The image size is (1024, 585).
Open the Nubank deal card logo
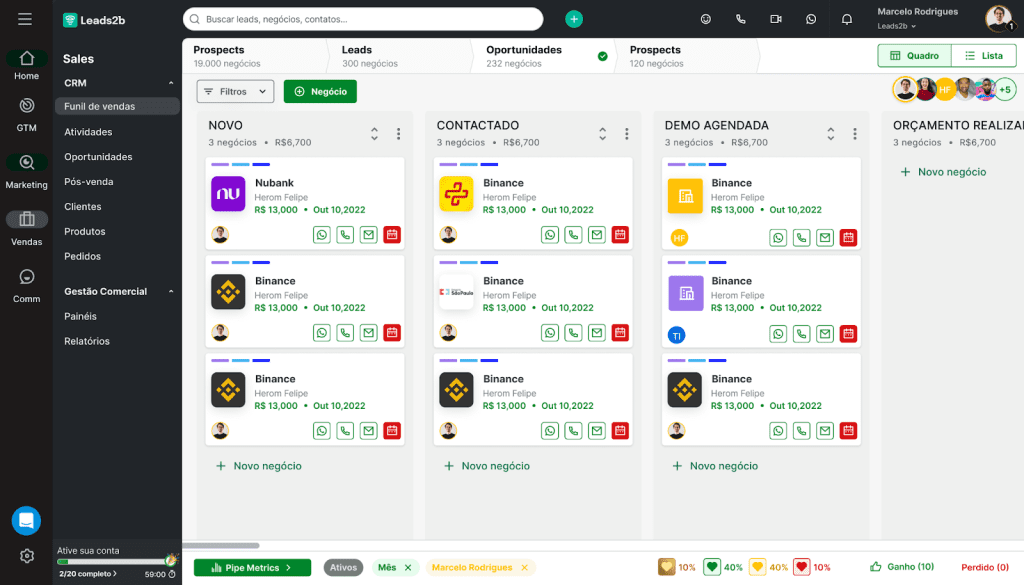point(228,194)
